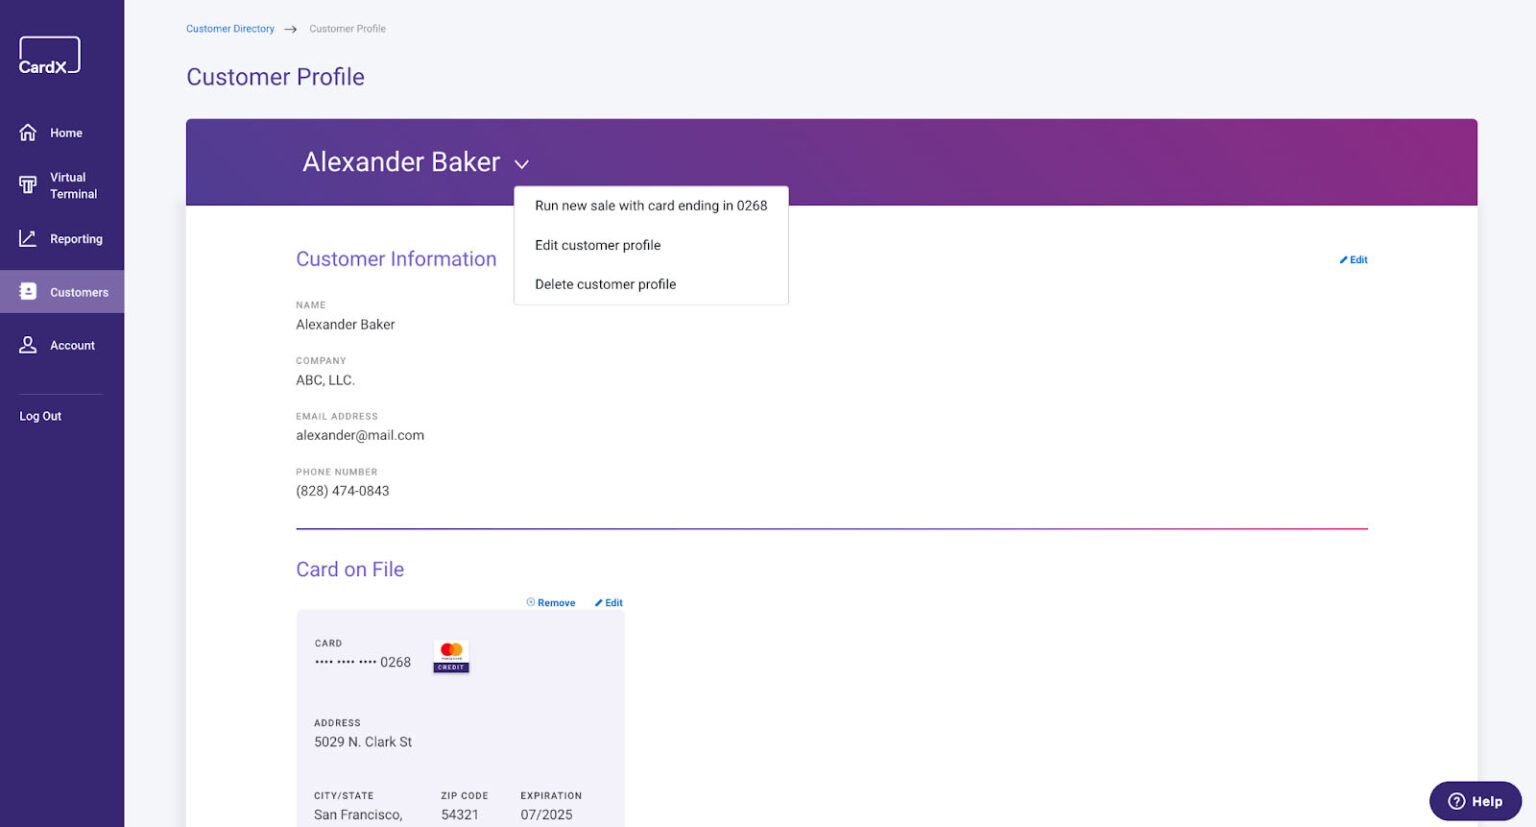Select the Reporting chart icon
The image size is (1536, 827).
28,238
